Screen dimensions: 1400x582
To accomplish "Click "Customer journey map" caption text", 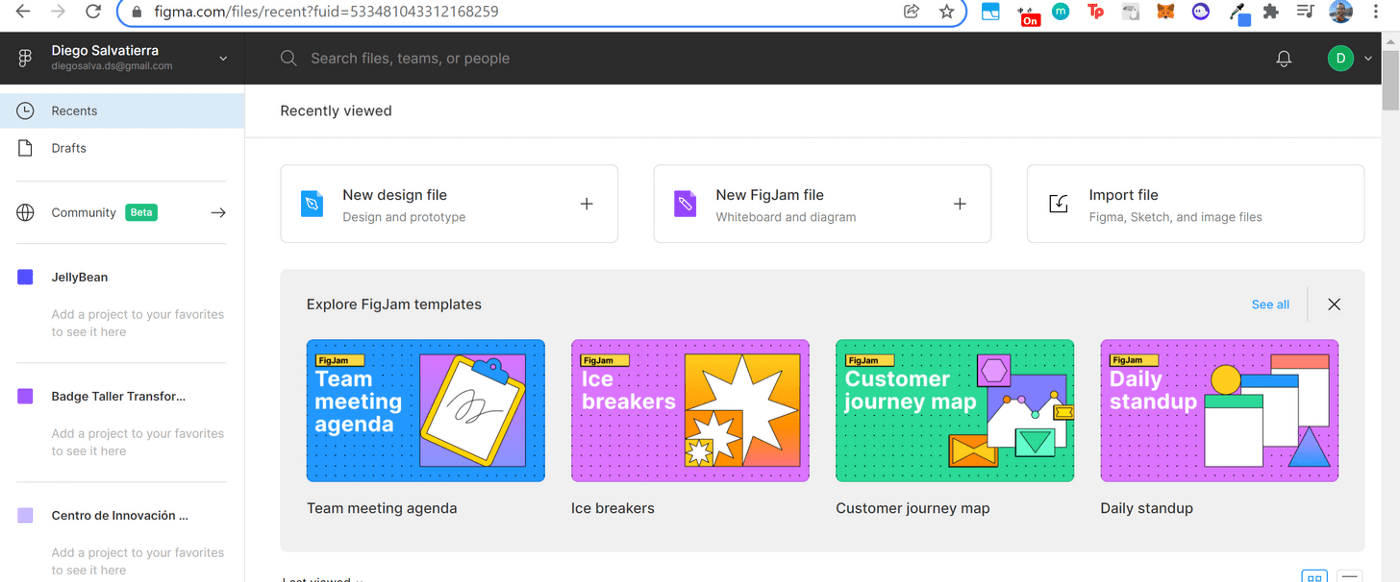I will 913,508.
